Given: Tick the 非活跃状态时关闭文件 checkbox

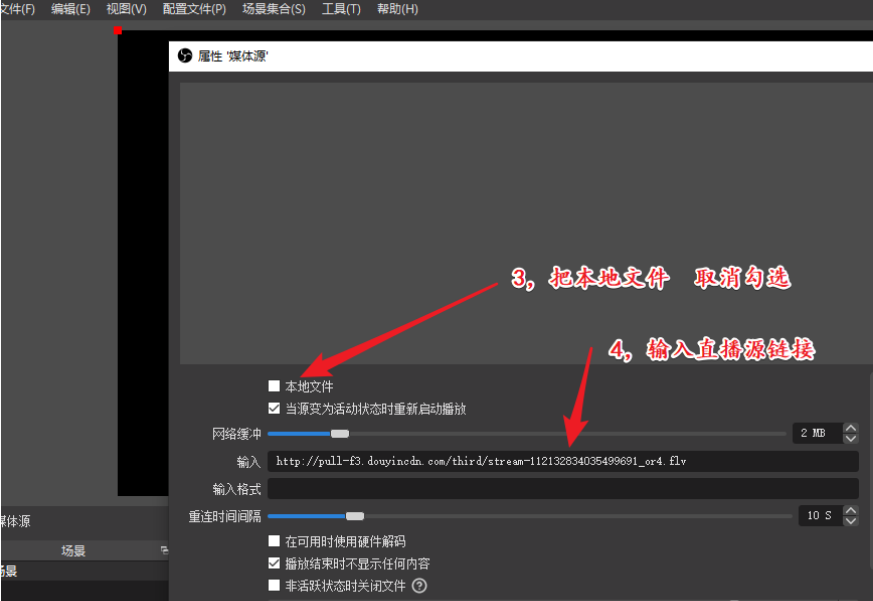Looking at the screenshot, I should (x=274, y=586).
